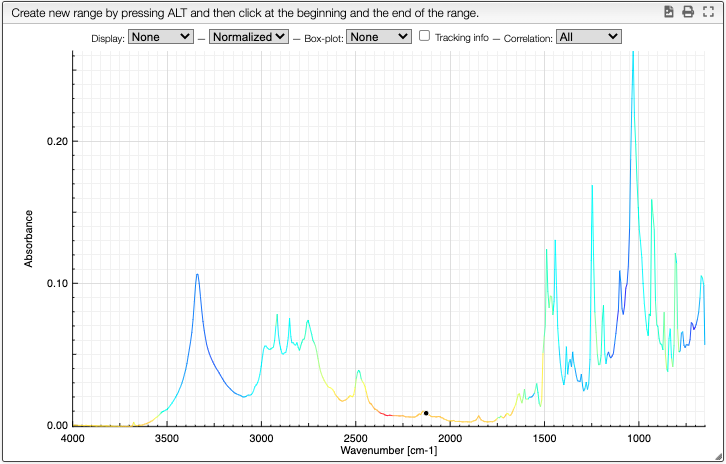Click the blue peak near 3350 wavenumber
726x464 pixels.
coord(197,275)
